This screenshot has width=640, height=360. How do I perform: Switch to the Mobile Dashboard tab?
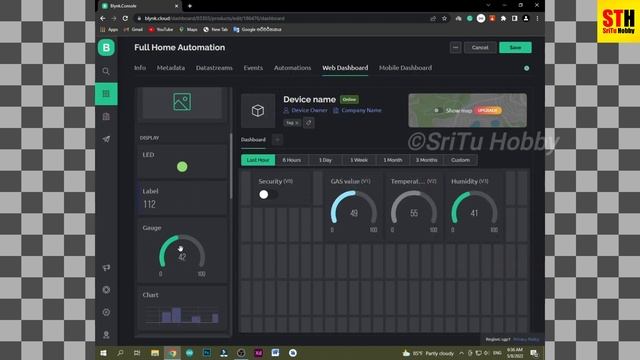click(x=405, y=68)
